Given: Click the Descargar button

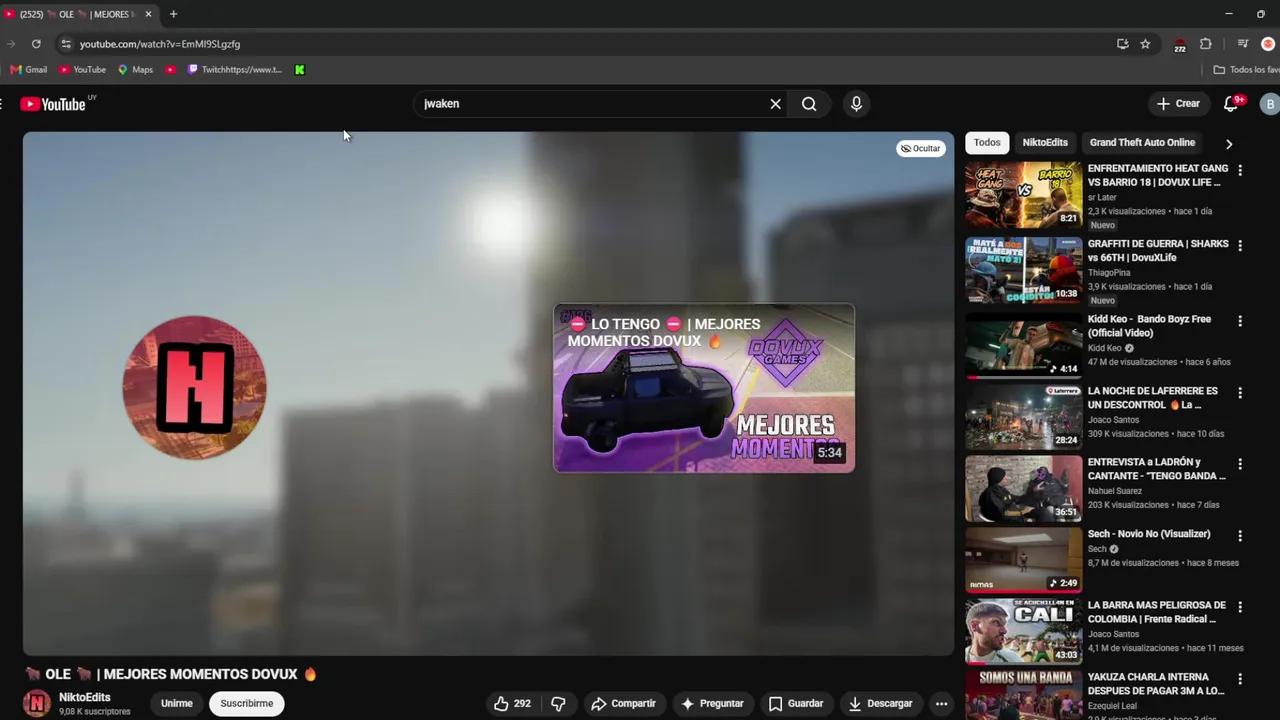Looking at the screenshot, I should pos(880,704).
